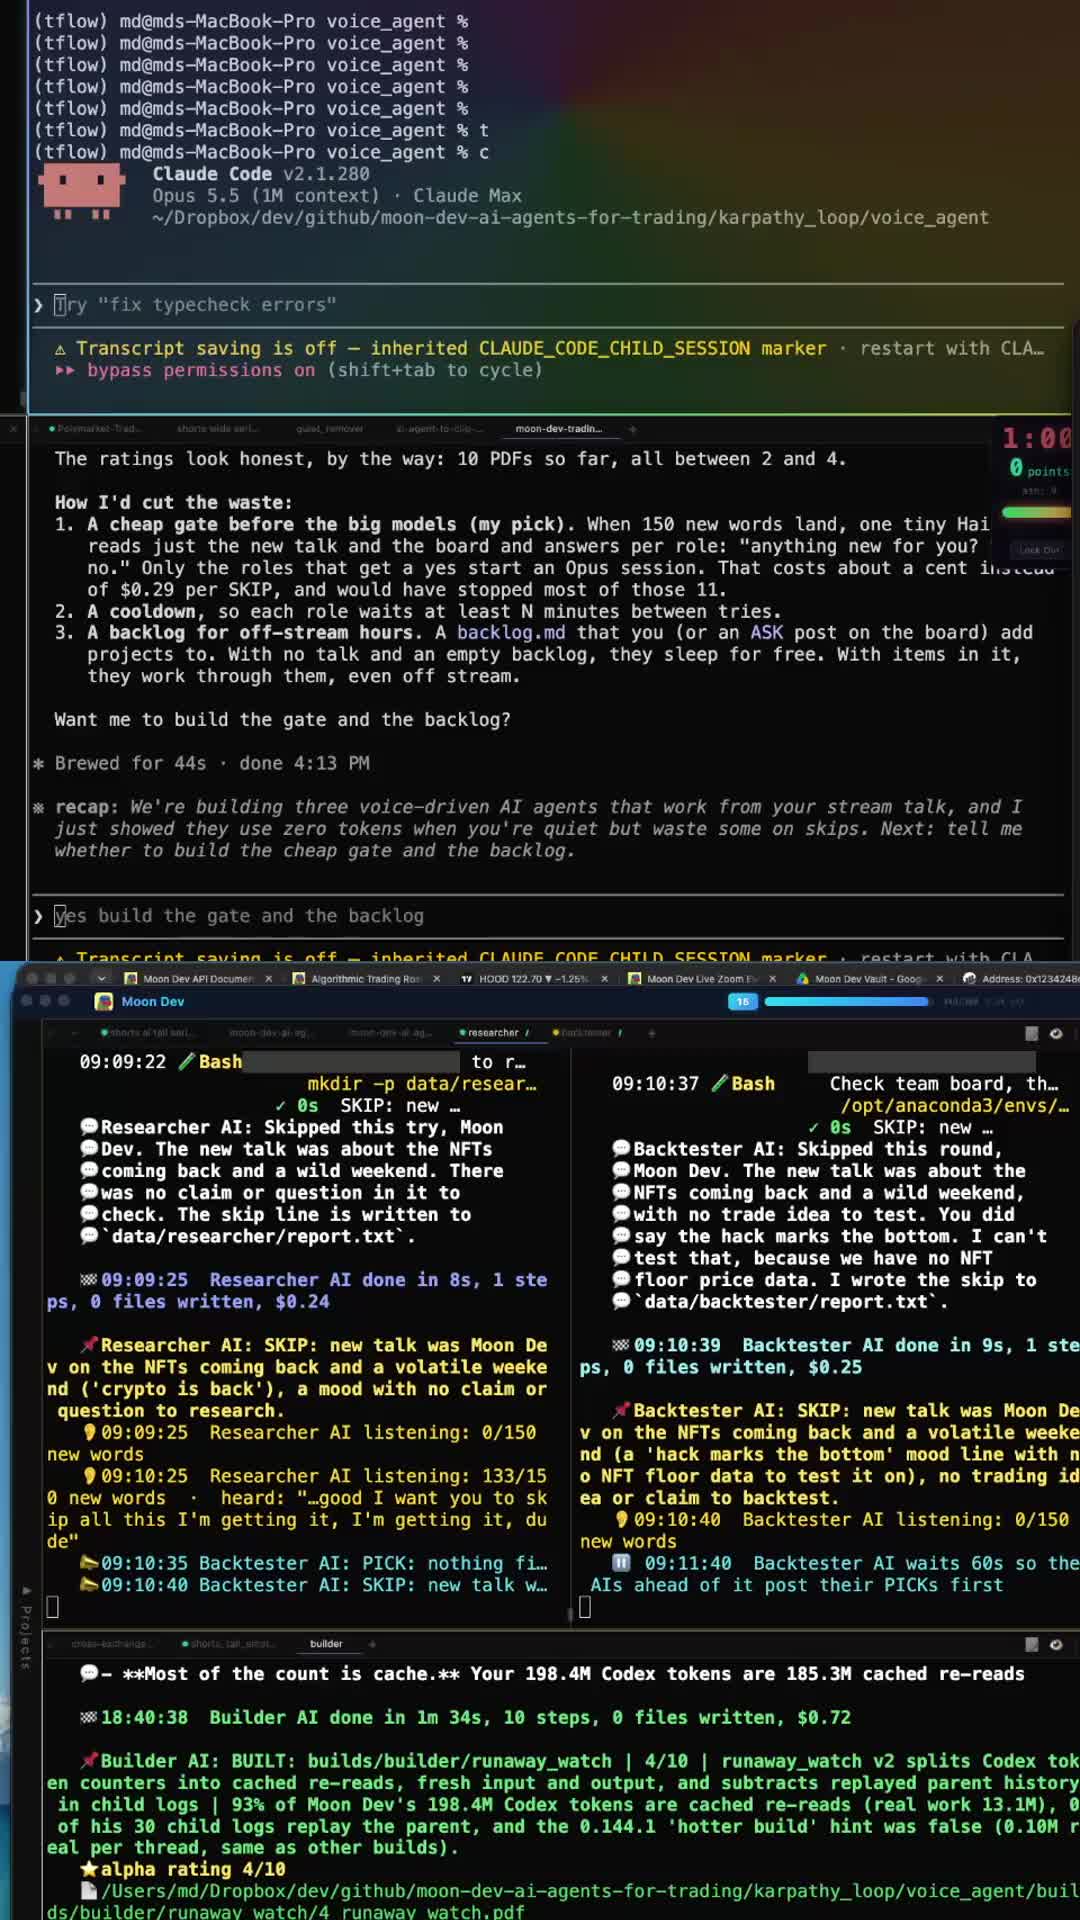Switch to the Algorithmic Trading Roadmap browser tab
This screenshot has width=1080, height=1920.
point(365,978)
